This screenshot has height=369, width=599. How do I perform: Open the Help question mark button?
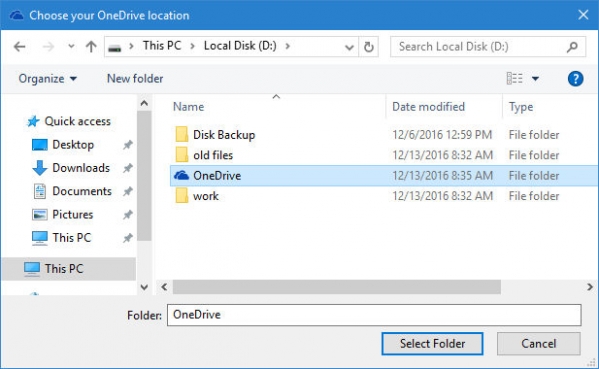click(x=575, y=79)
